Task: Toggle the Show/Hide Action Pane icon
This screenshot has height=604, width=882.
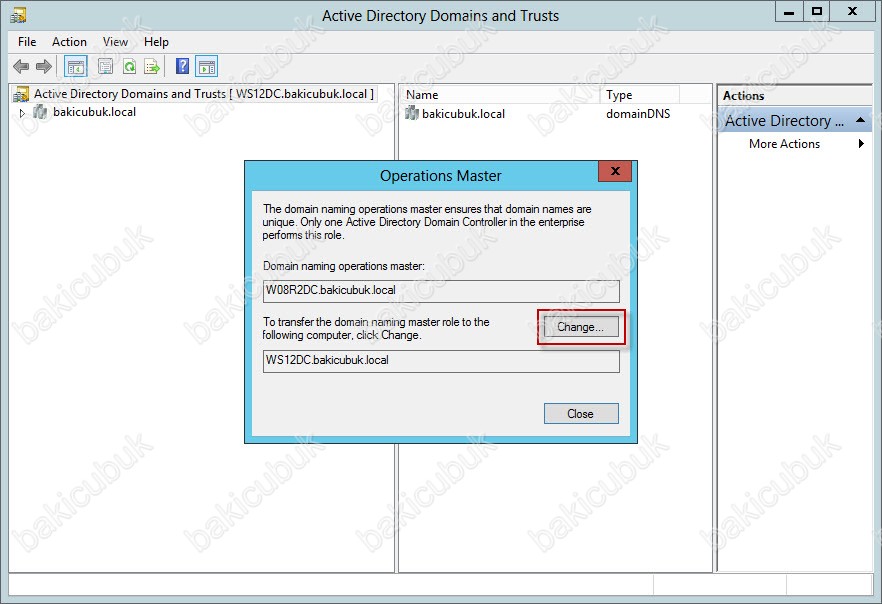Action: (206, 67)
